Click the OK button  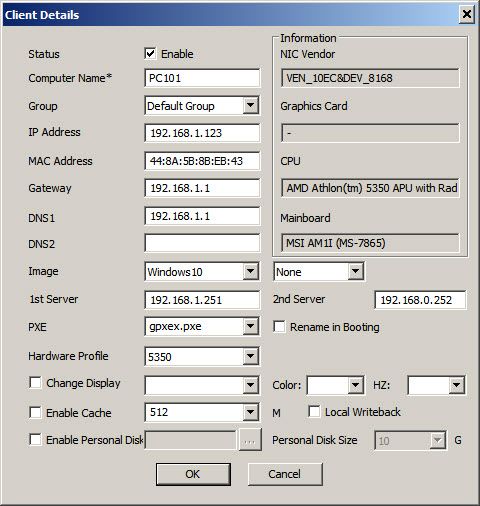pos(193,474)
